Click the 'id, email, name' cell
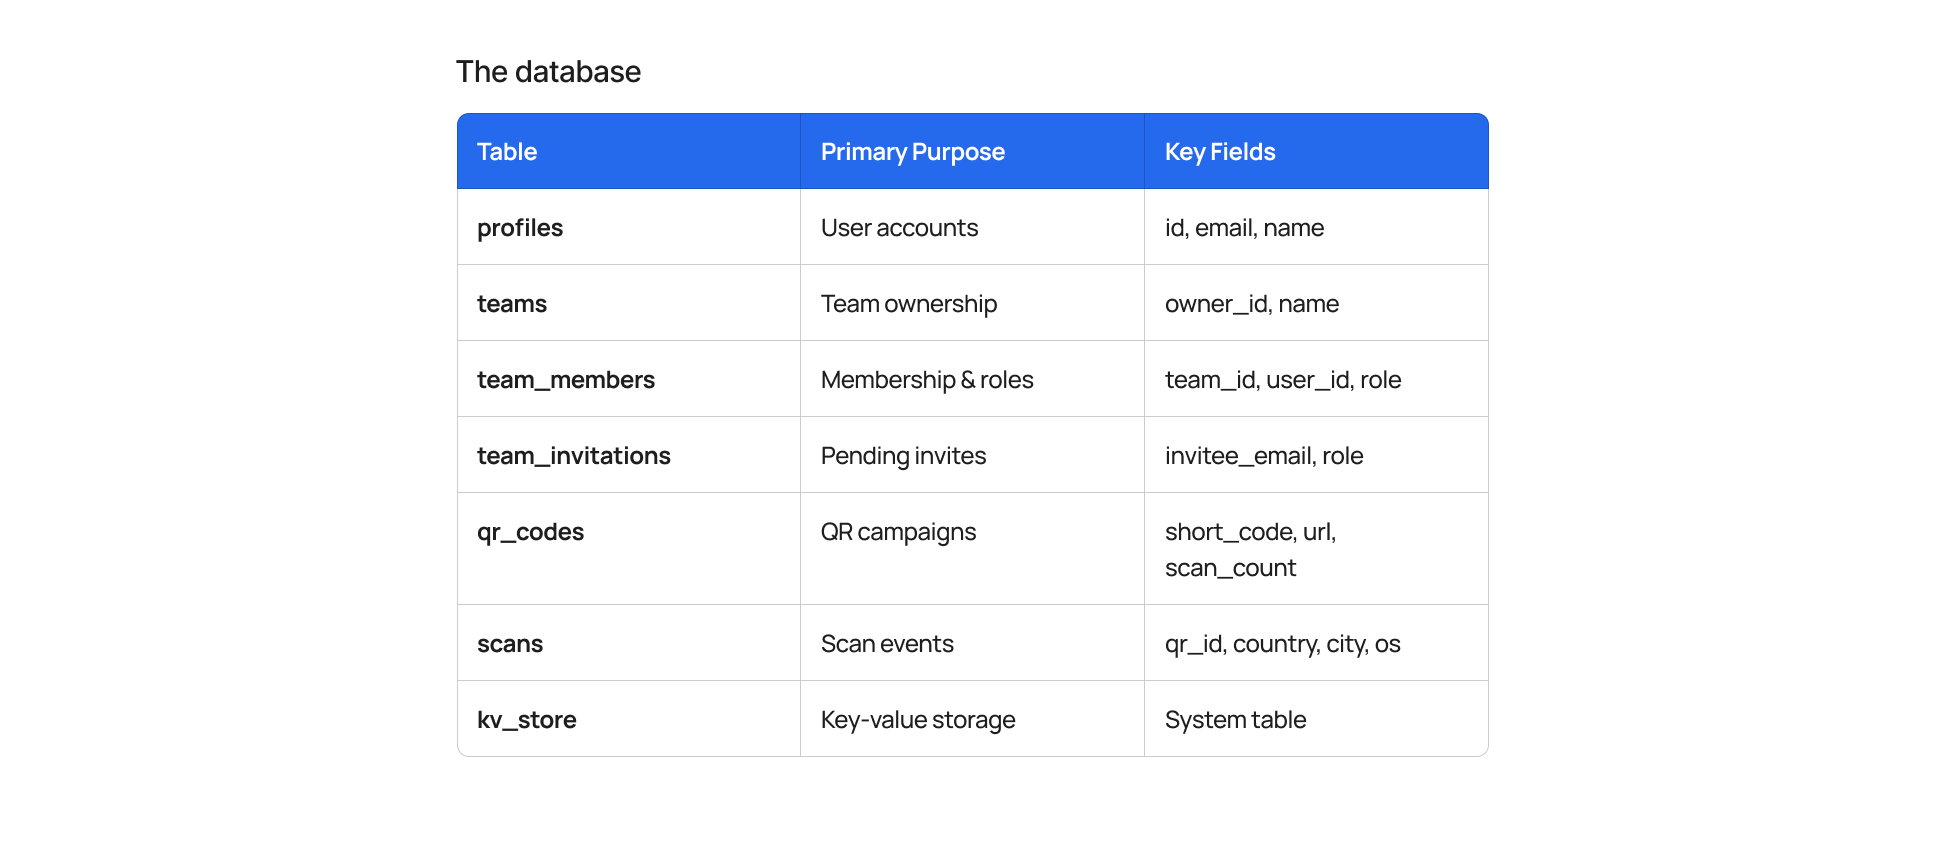Screen dimensions: 1945x847 (1316, 227)
